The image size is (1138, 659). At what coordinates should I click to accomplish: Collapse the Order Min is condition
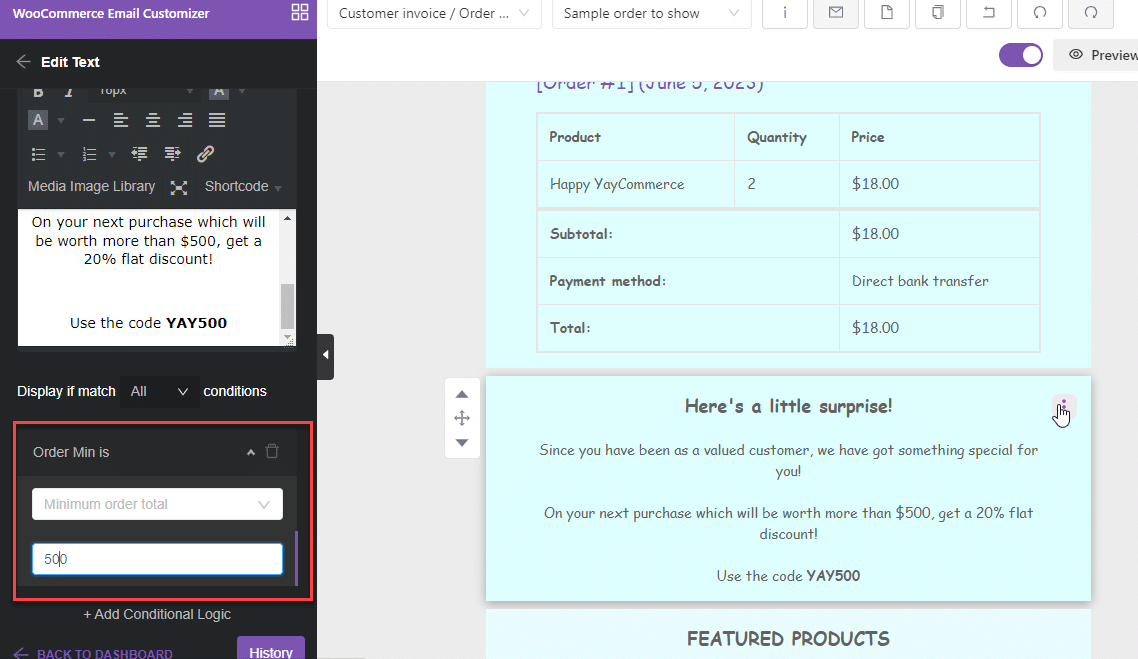click(x=251, y=451)
